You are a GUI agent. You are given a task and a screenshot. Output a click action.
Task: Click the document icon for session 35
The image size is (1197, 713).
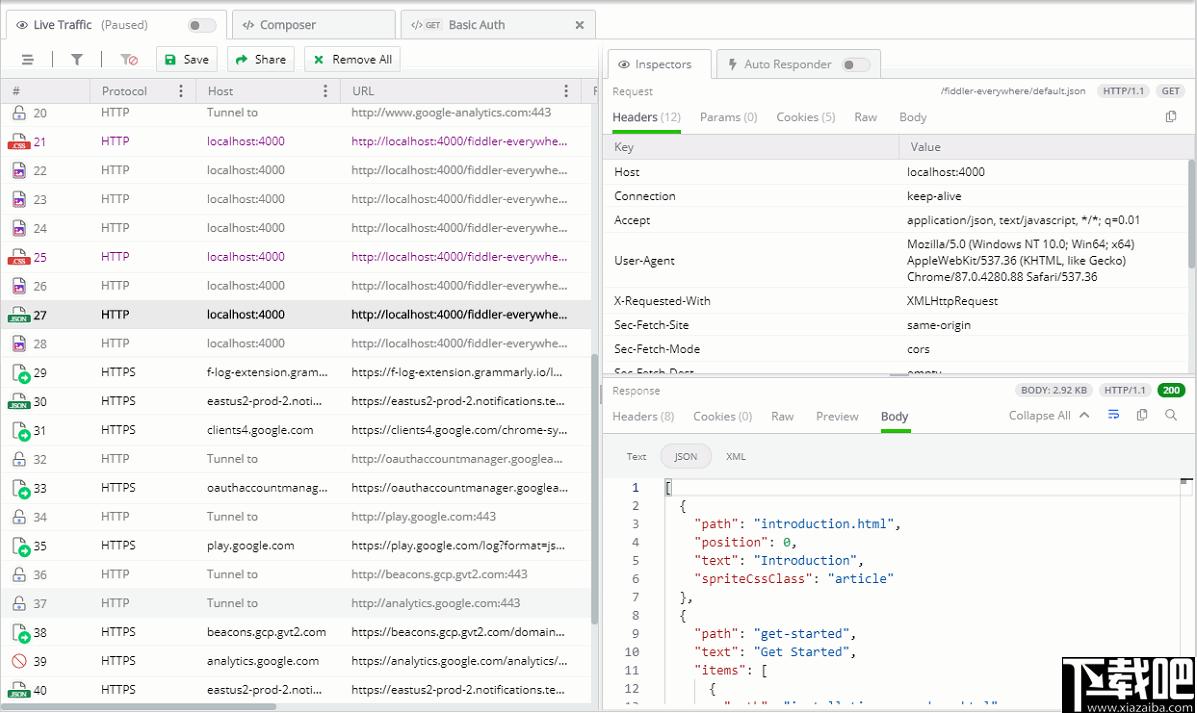click(x=21, y=546)
